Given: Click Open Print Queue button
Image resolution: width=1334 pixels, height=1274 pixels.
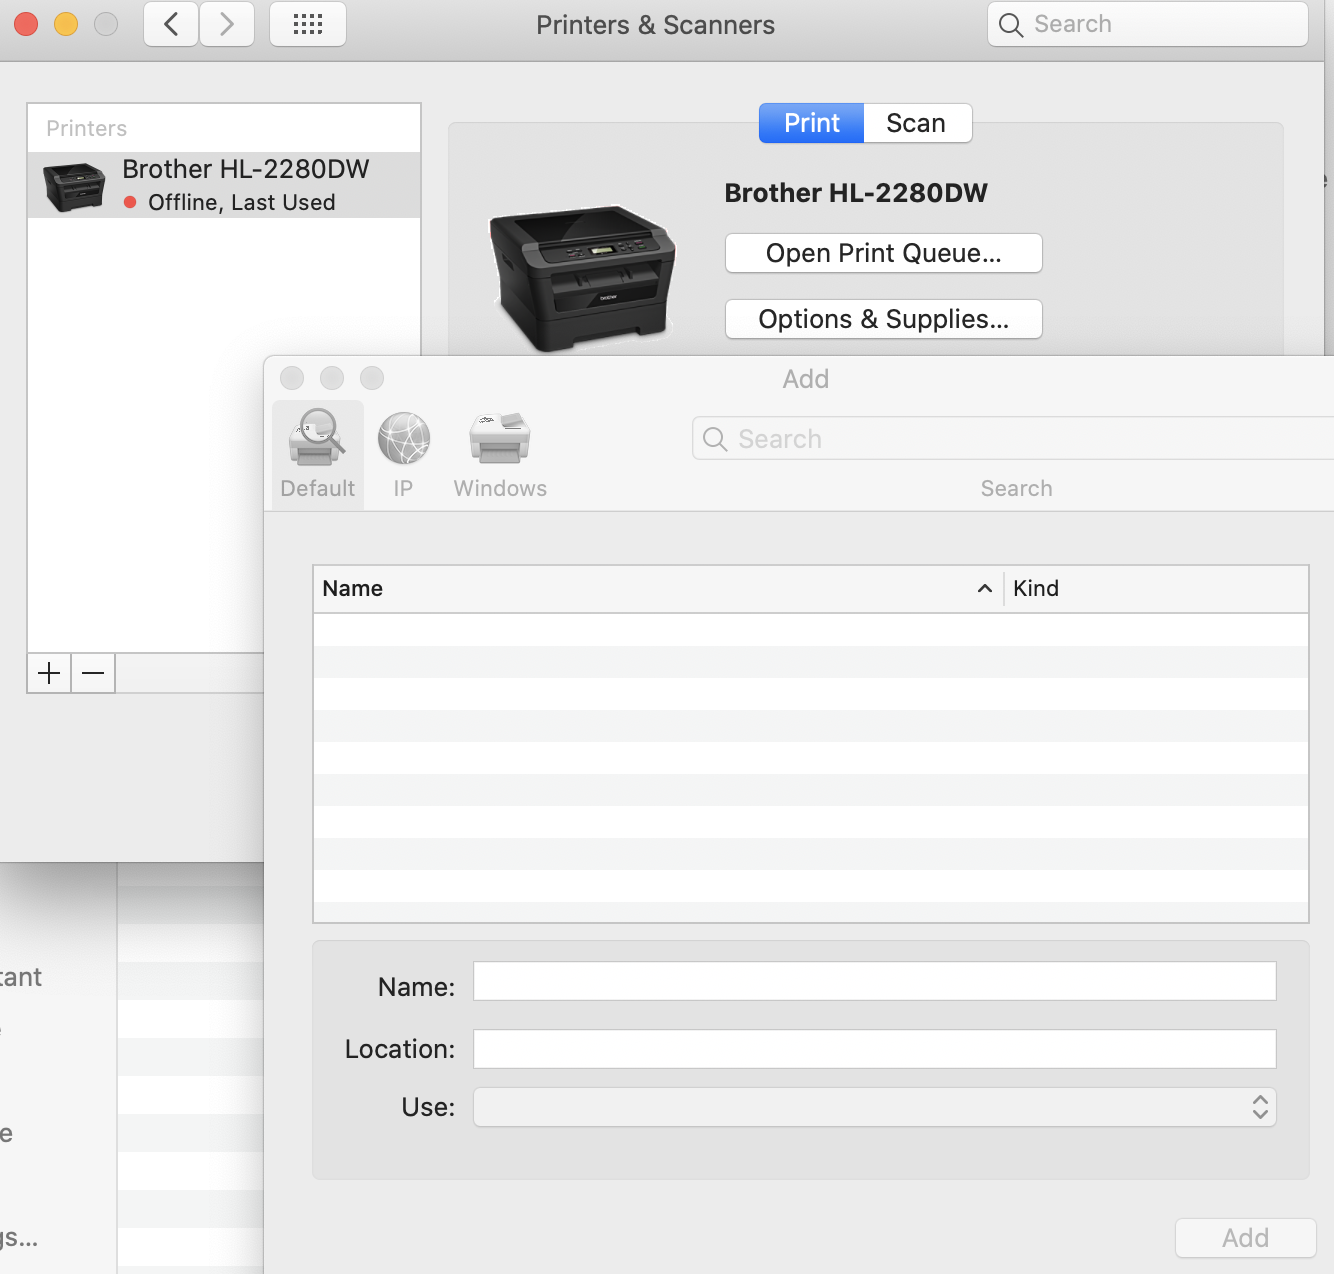Looking at the screenshot, I should click(x=883, y=253).
